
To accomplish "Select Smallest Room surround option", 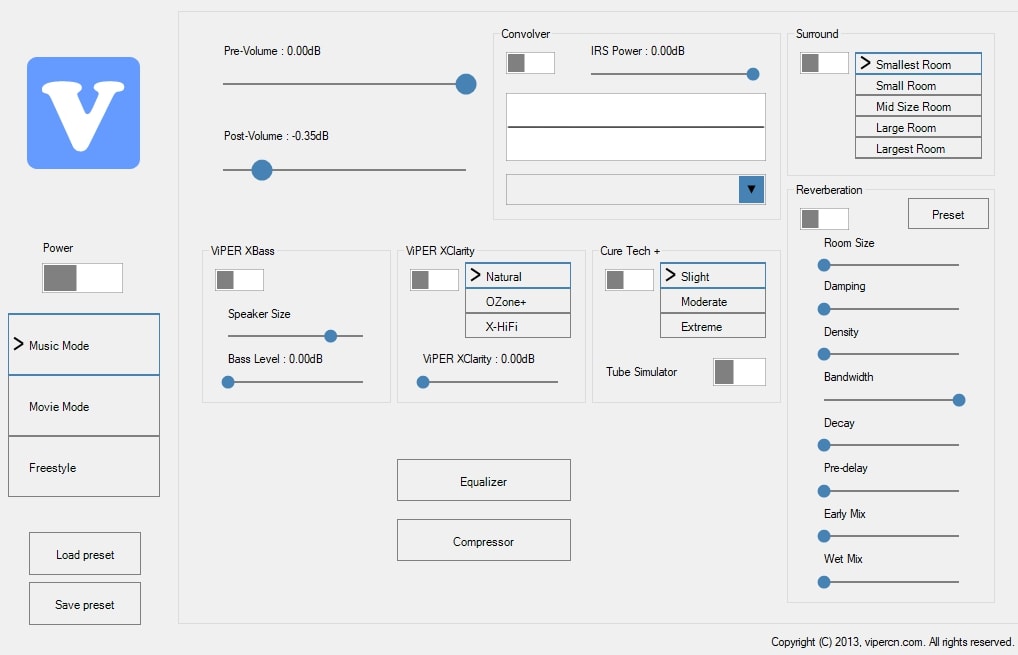I will 918,64.
